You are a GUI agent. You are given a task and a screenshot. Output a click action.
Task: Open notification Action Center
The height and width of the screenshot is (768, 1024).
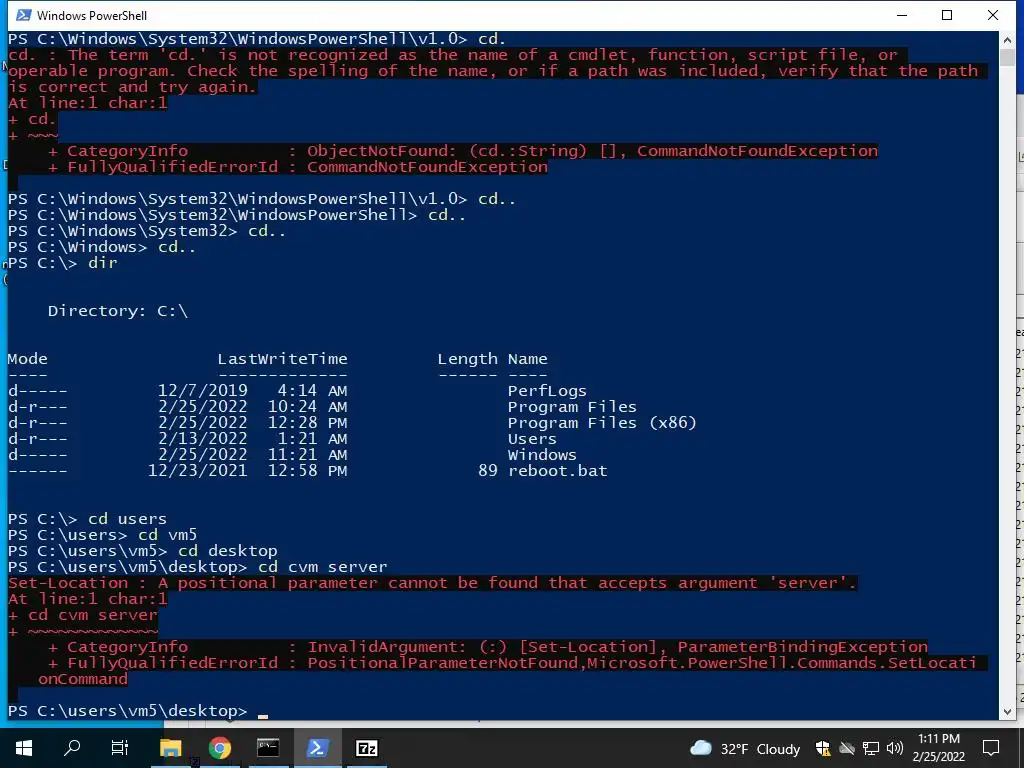(x=991, y=748)
